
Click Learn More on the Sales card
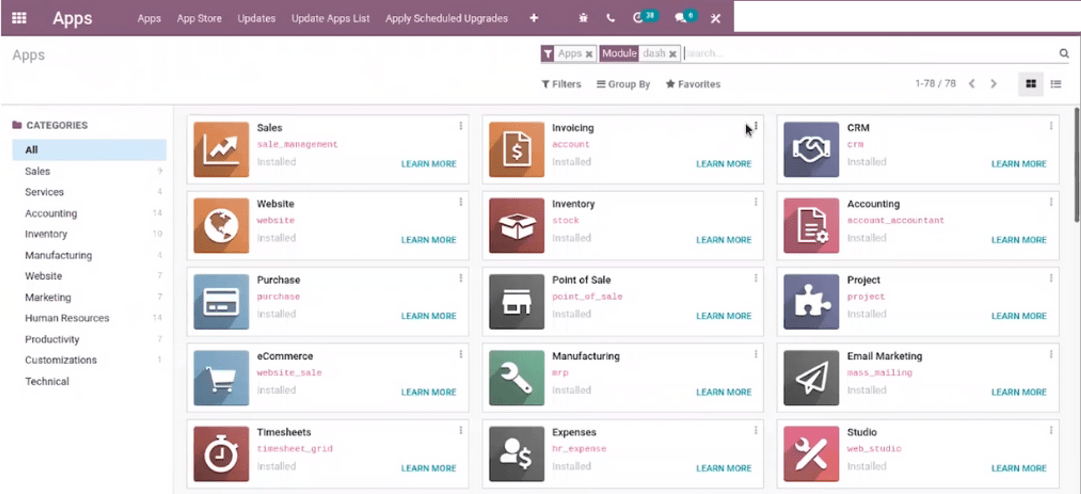429,164
